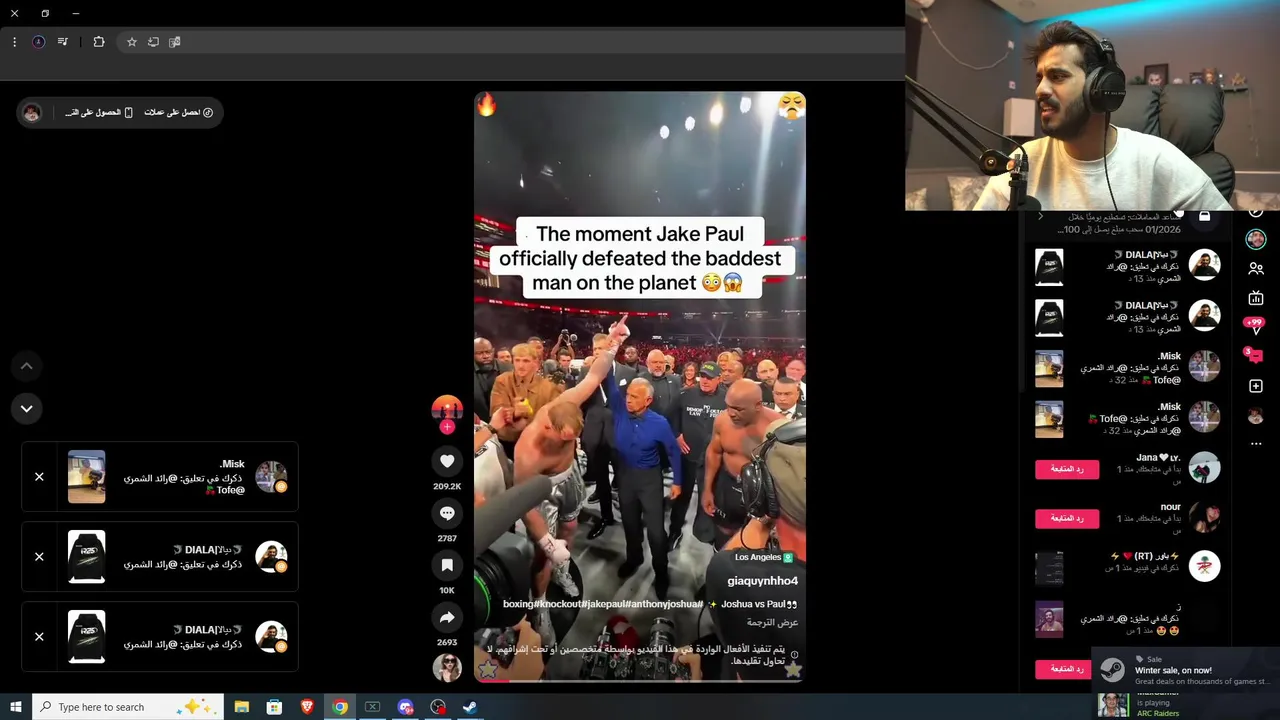The width and height of the screenshot is (1280, 720).
Task: Expand the chevron atop notifications panel
Action: pos(1040,216)
